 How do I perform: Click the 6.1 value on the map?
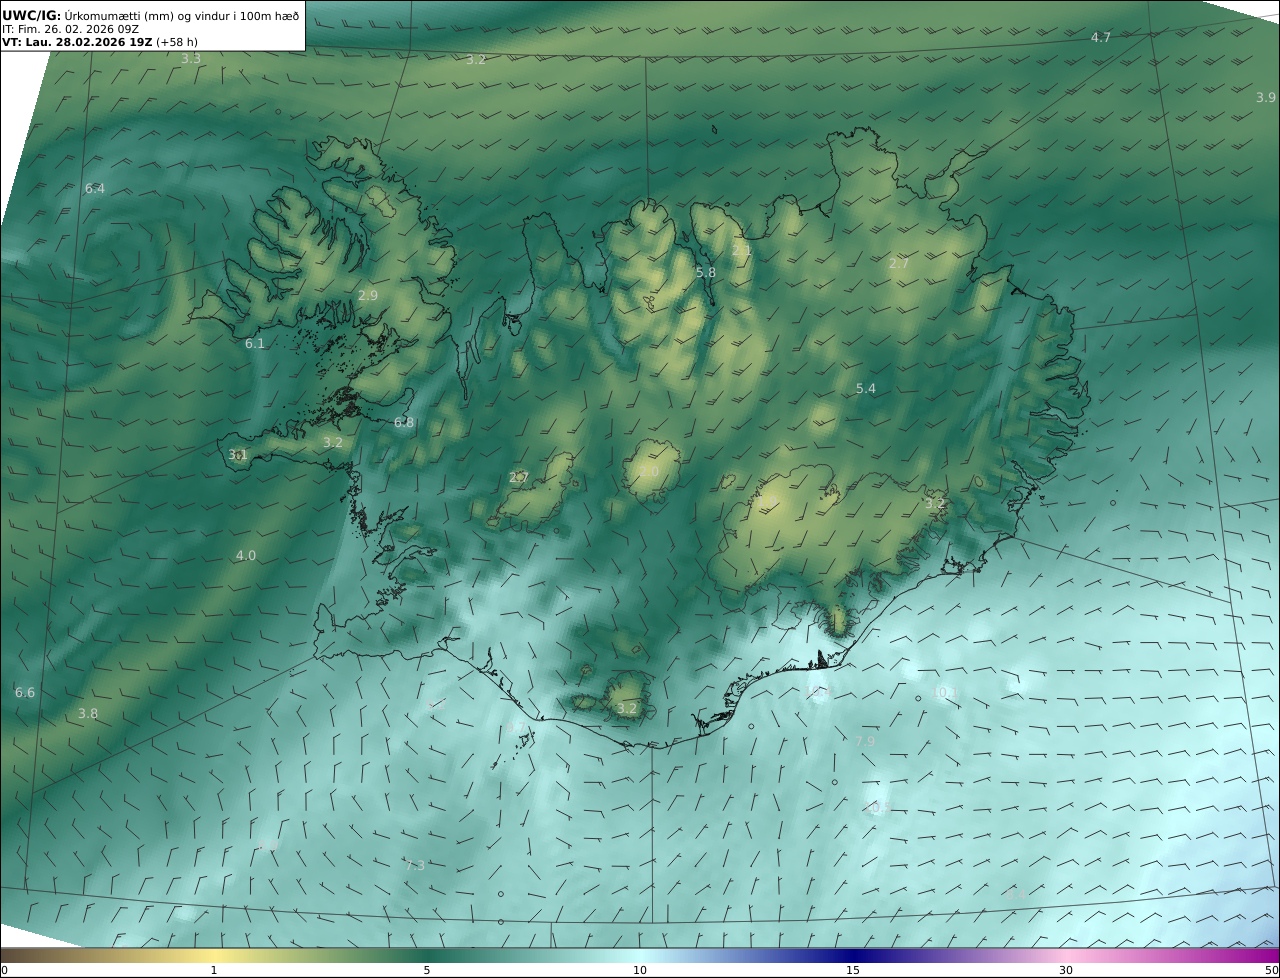255,343
